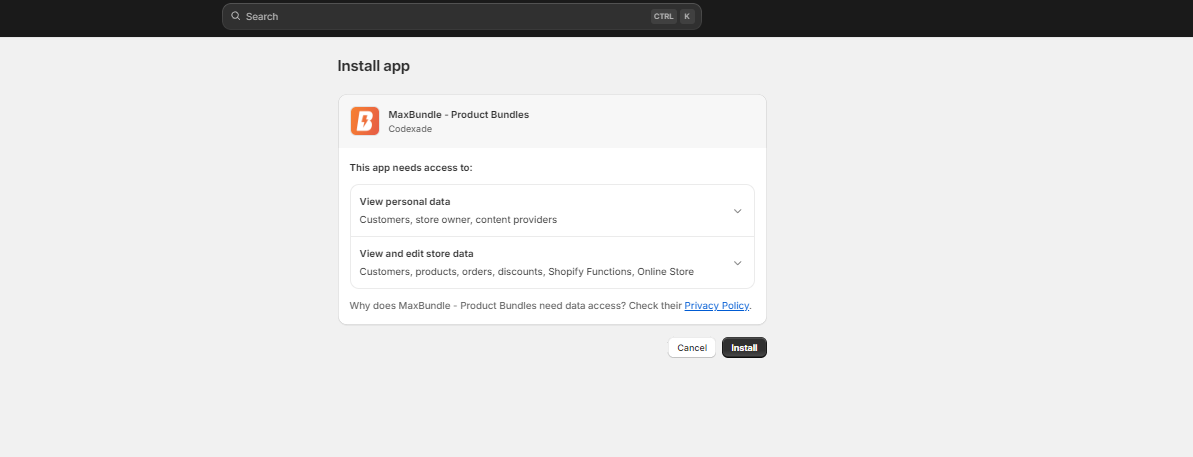The image size is (1193, 457).
Task: Click the description mentioning Shopify Functions, Online Store
Action: [x=526, y=271]
